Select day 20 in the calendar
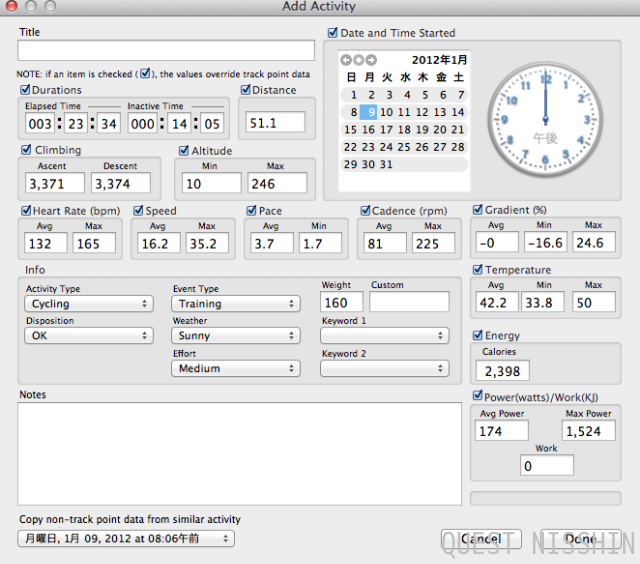 440,130
